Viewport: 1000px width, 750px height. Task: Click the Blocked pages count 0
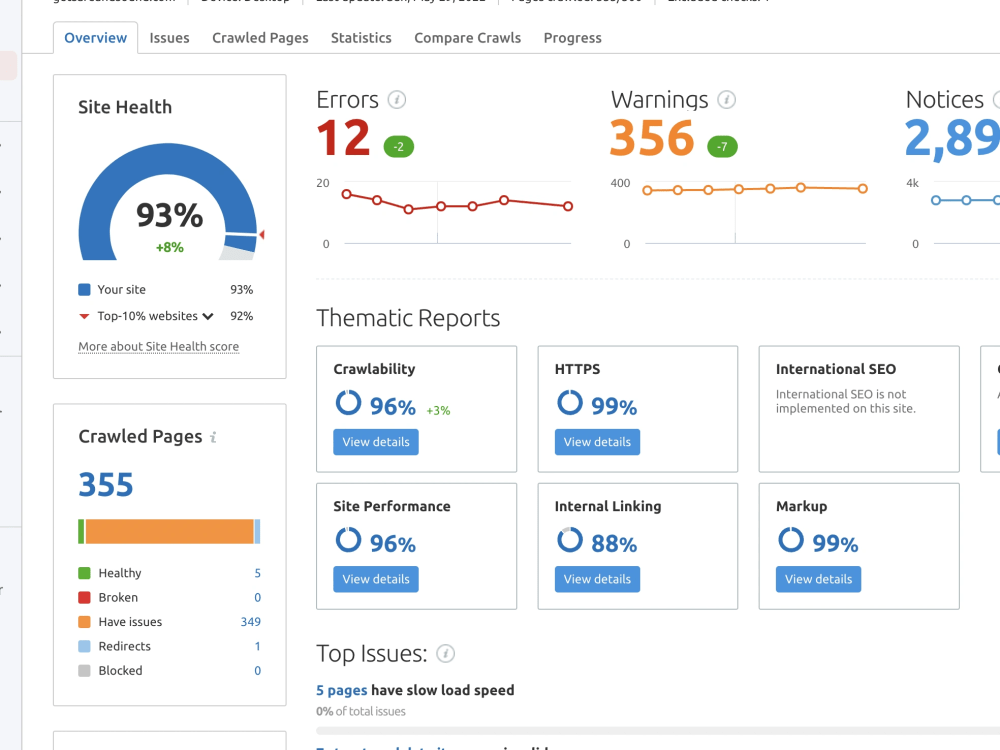258,671
